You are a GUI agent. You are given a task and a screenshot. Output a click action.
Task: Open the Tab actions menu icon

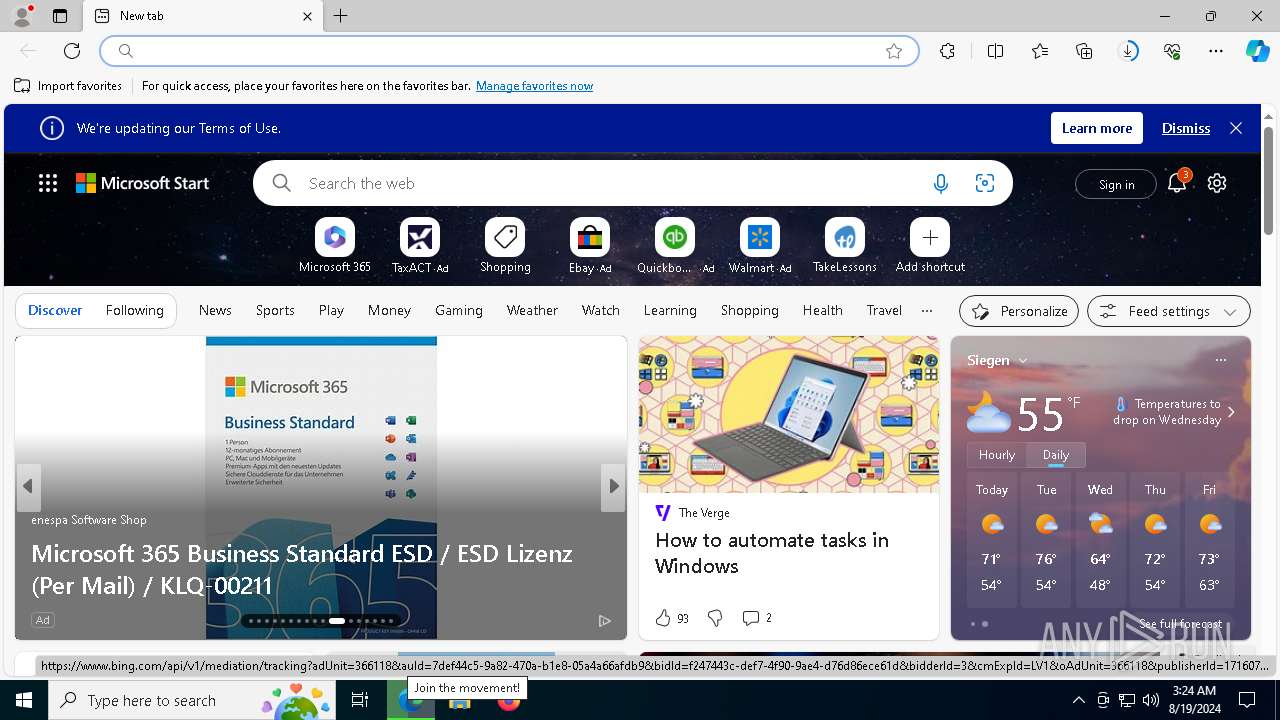point(60,16)
